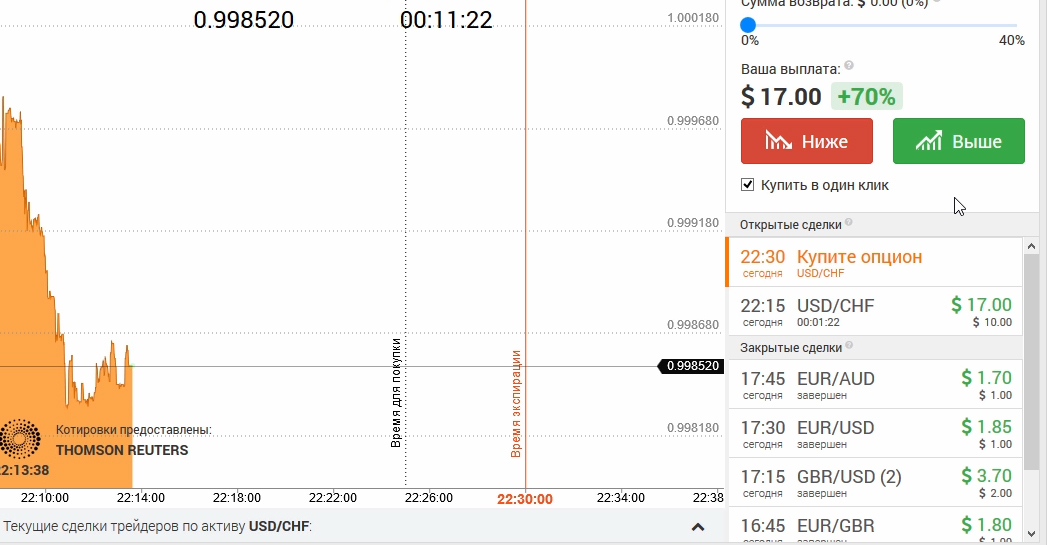
Task: Click the refund amount slider handle
Action: coord(748,24)
